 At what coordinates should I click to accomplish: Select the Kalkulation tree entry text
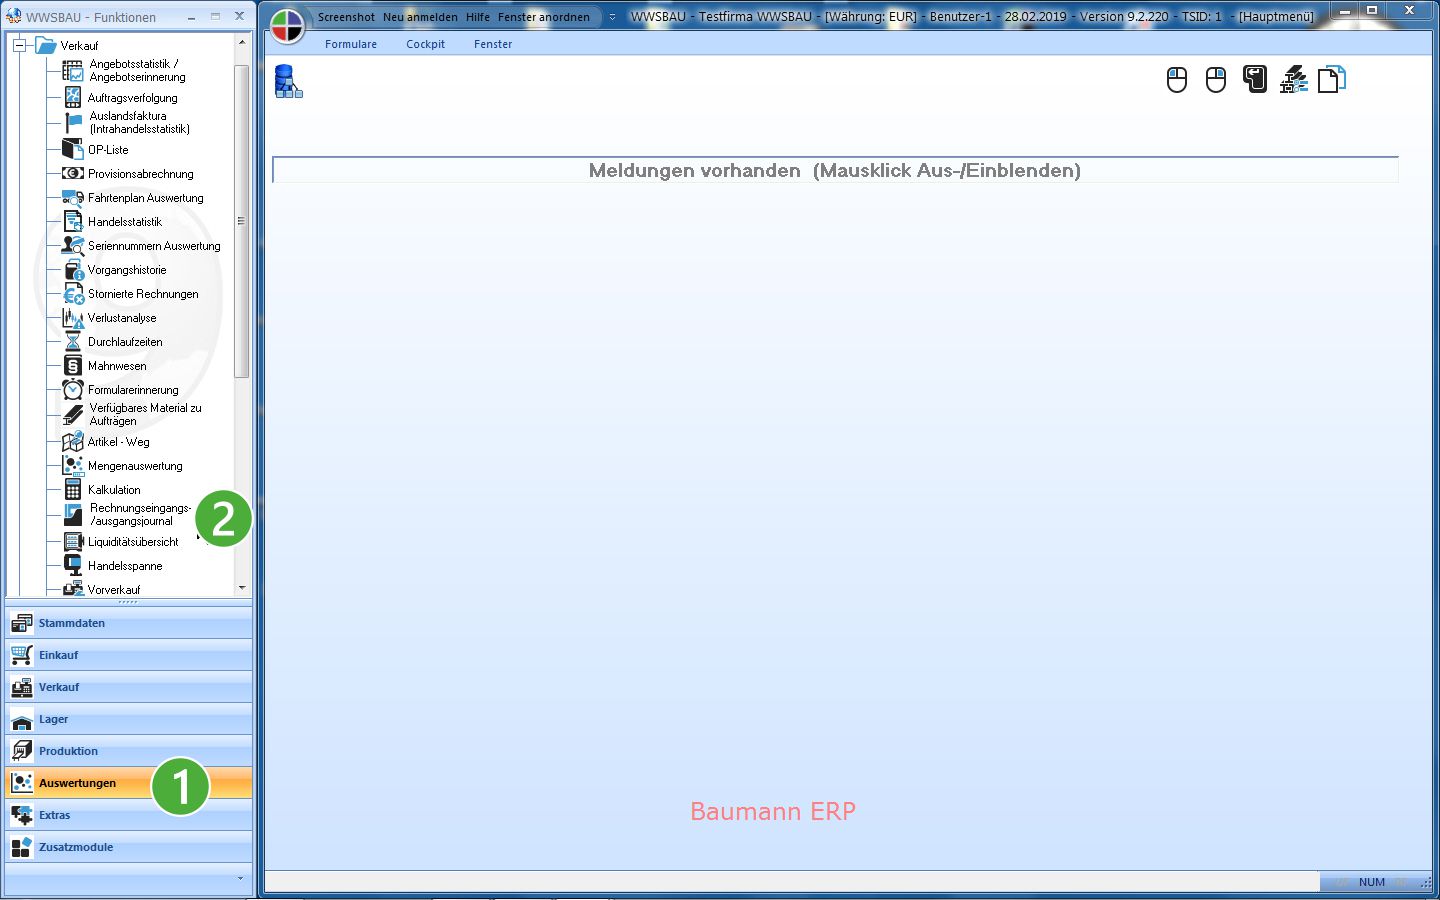point(114,490)
